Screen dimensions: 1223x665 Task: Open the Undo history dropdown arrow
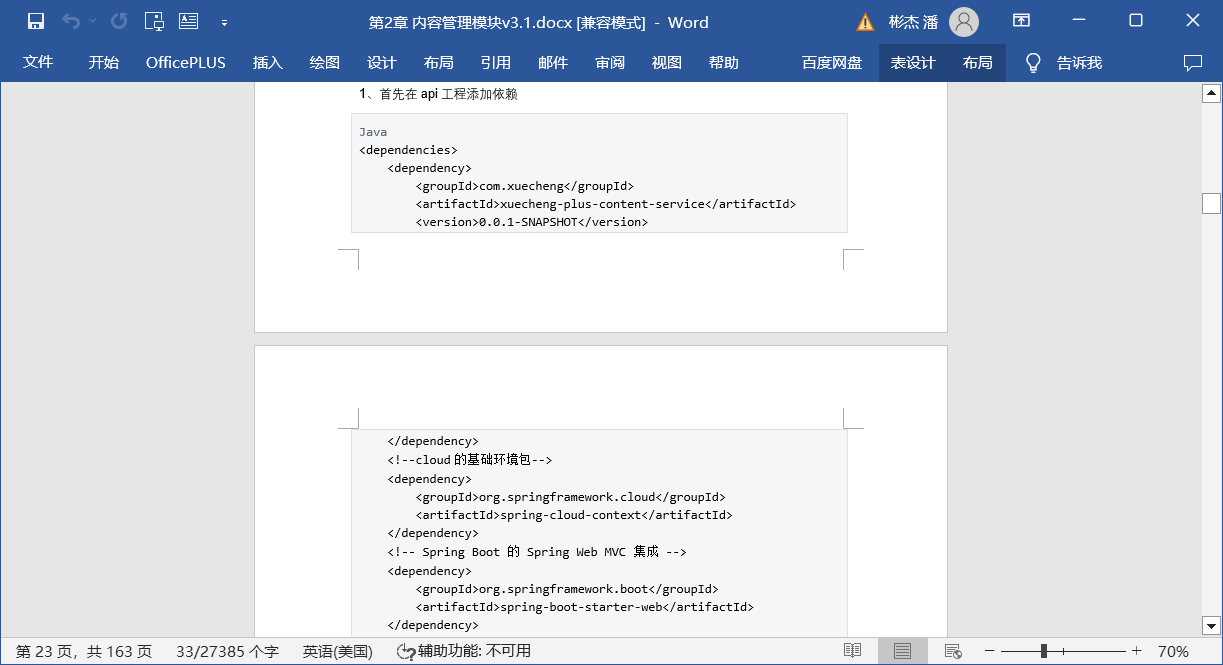(x=93, y=21)
